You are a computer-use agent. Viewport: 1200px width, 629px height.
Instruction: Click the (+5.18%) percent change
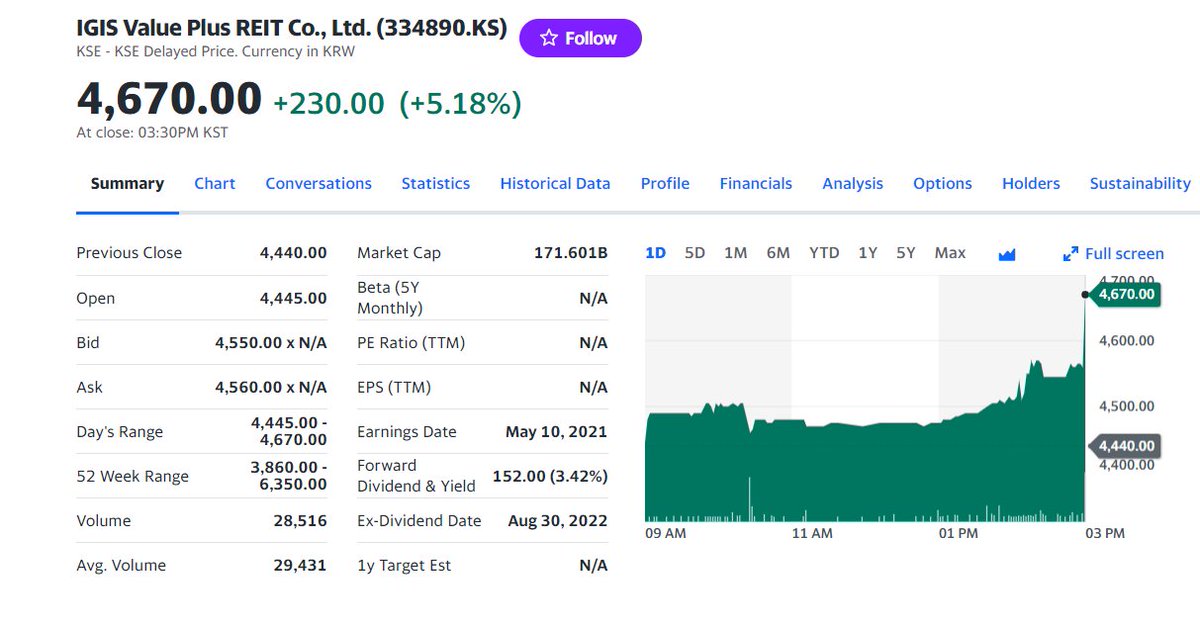460,103
